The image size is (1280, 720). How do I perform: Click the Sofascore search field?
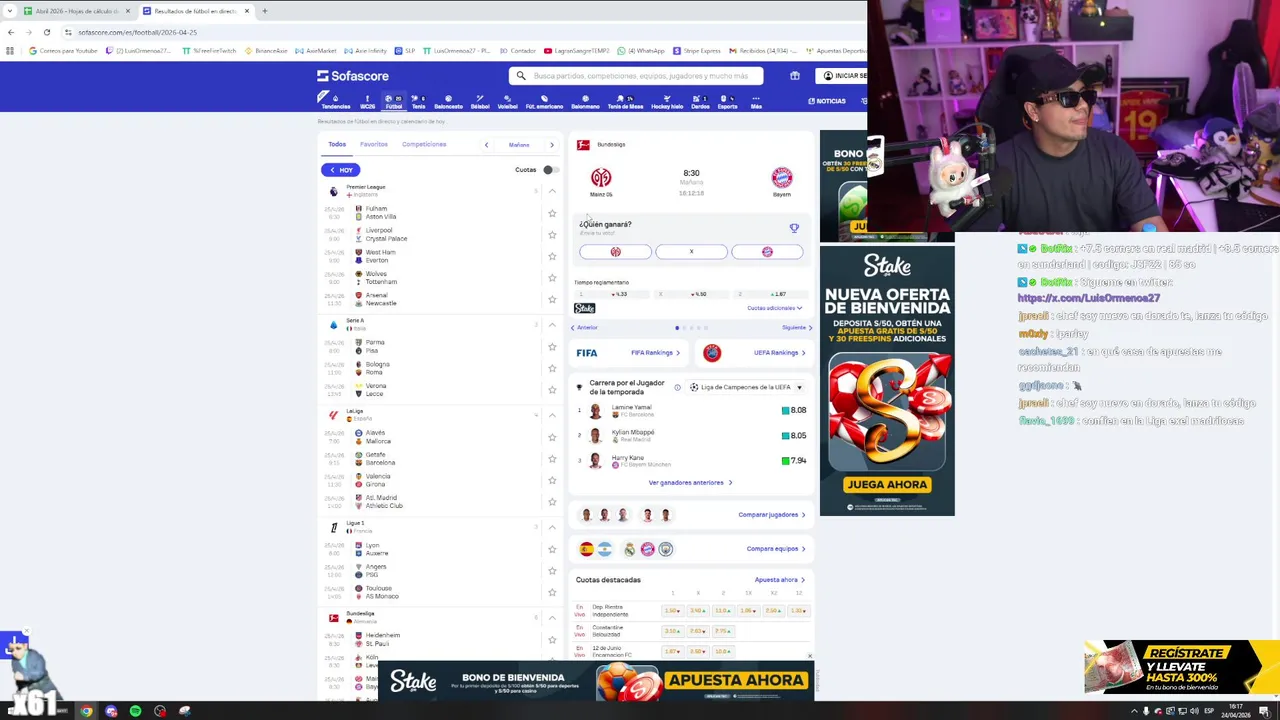pyautogui.click(x=636, y=76)
